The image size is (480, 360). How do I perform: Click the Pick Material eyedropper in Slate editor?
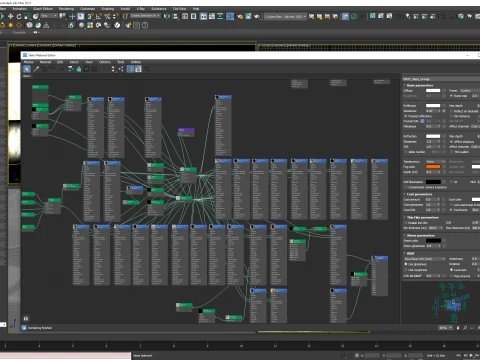36,69
